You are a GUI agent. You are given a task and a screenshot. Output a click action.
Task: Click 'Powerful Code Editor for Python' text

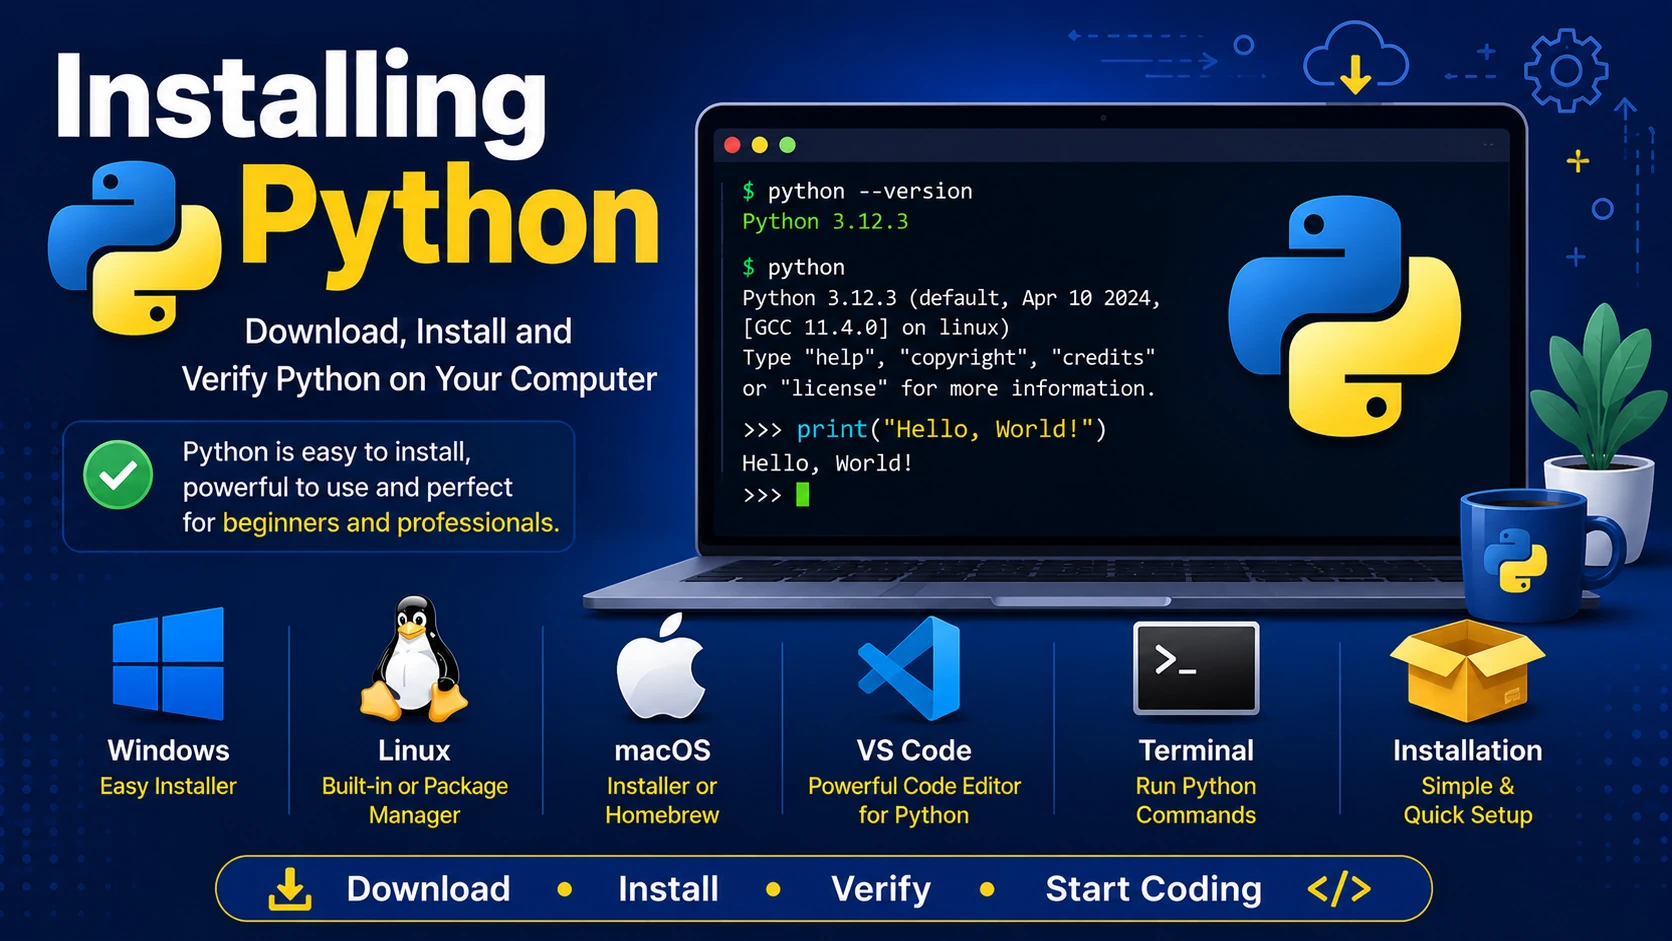pyautogui.click(x=914, y=800)
